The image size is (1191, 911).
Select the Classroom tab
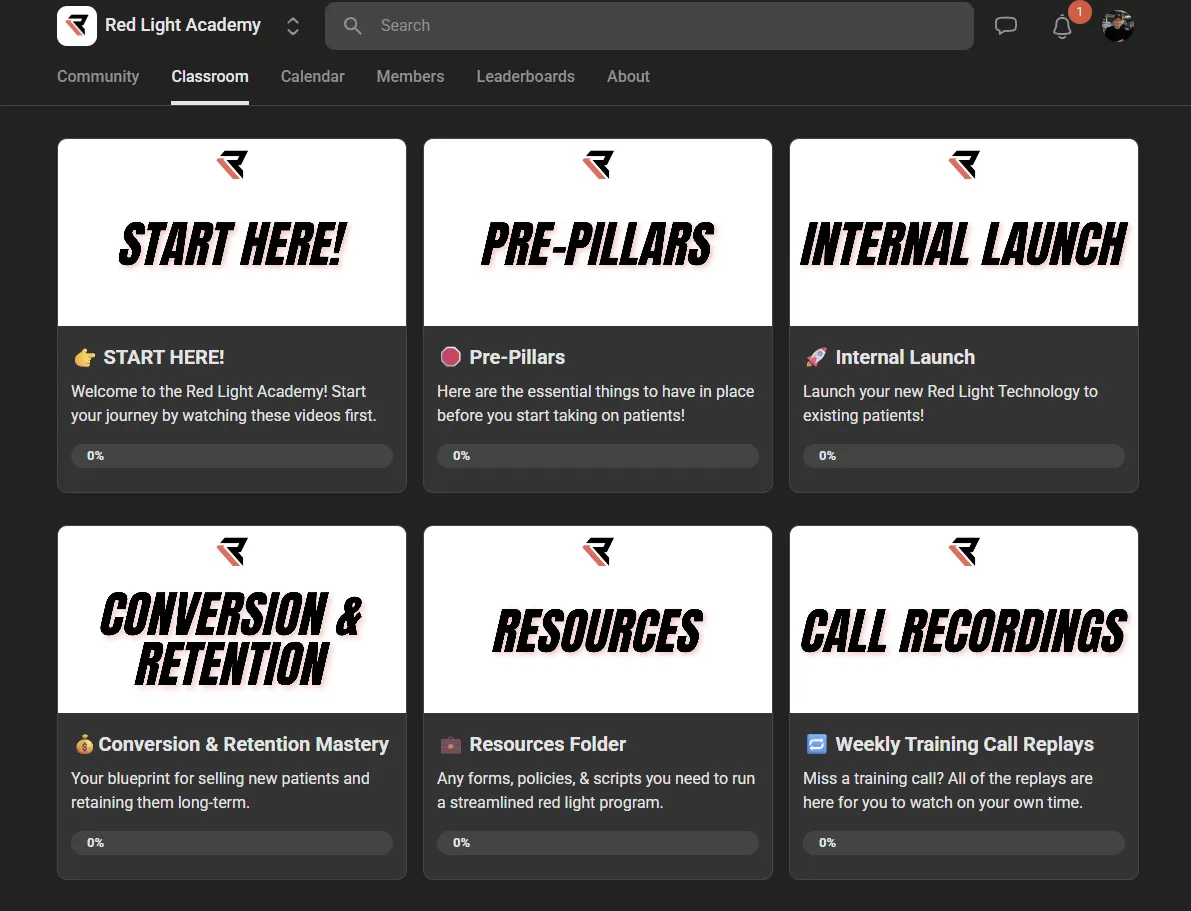coord(210,77)
